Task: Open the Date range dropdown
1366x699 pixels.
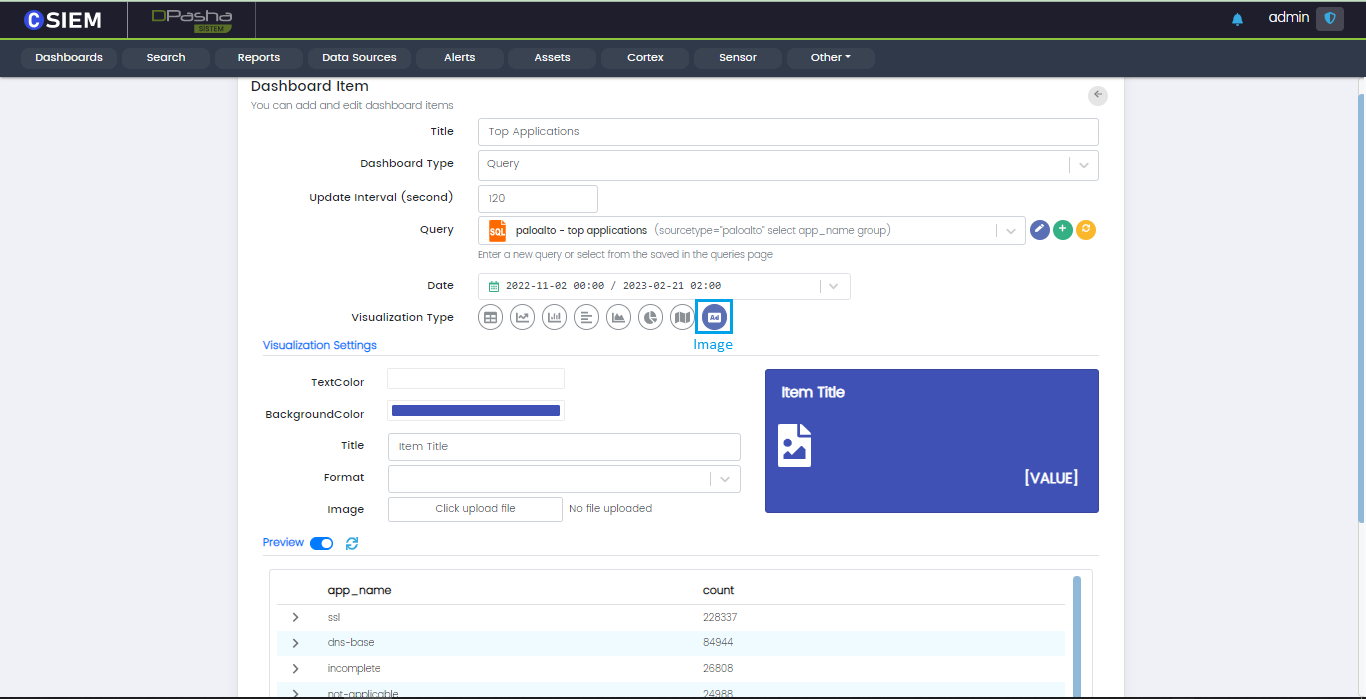Action: [x=833, y=286]
